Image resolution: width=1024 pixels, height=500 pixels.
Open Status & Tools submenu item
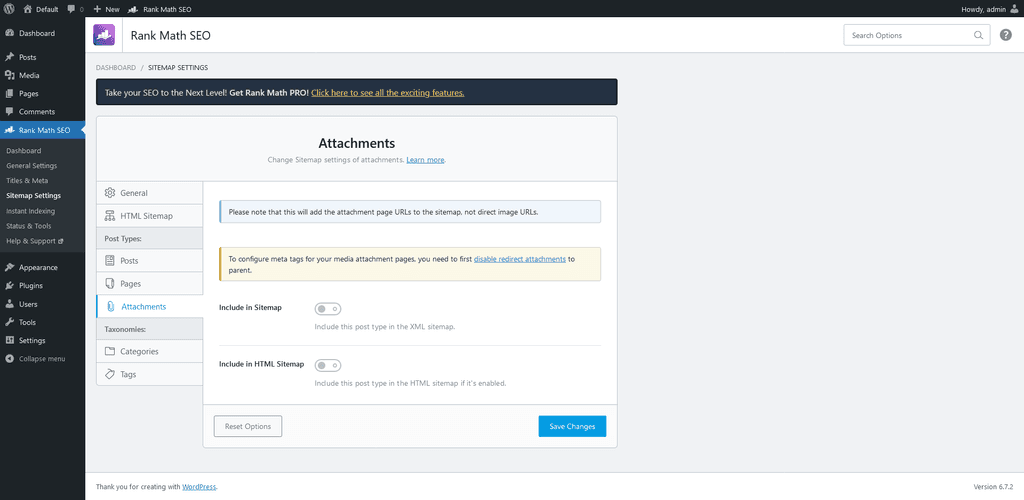coord(28,226)
